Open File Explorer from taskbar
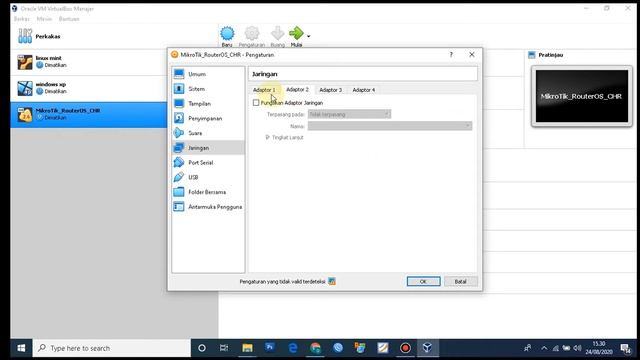640x360 pixels. 247,348
